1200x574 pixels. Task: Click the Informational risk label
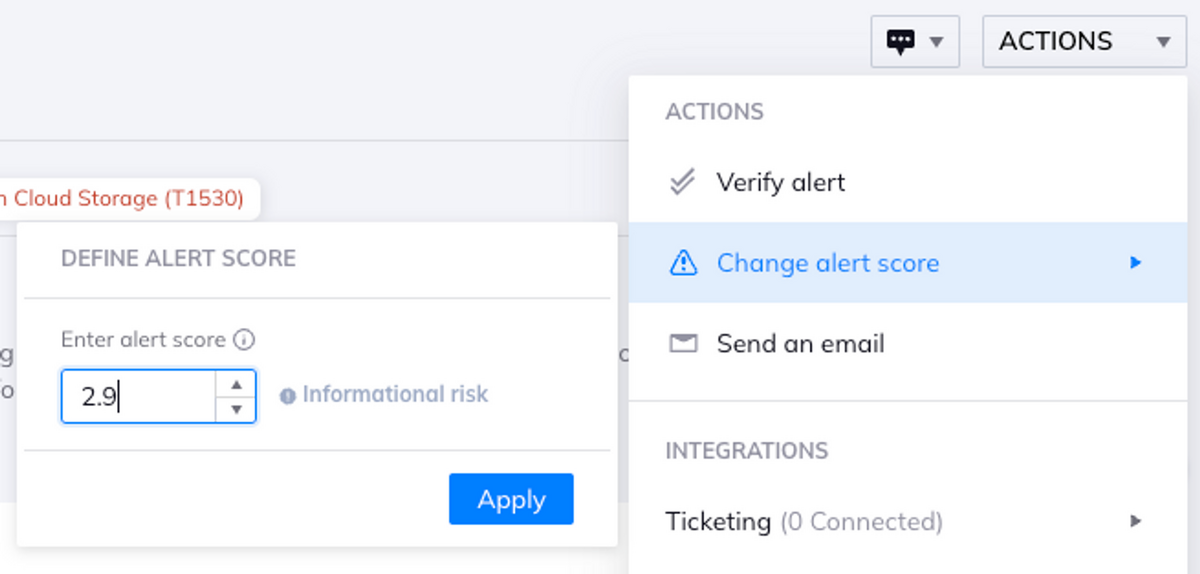[x=395, y=395]
